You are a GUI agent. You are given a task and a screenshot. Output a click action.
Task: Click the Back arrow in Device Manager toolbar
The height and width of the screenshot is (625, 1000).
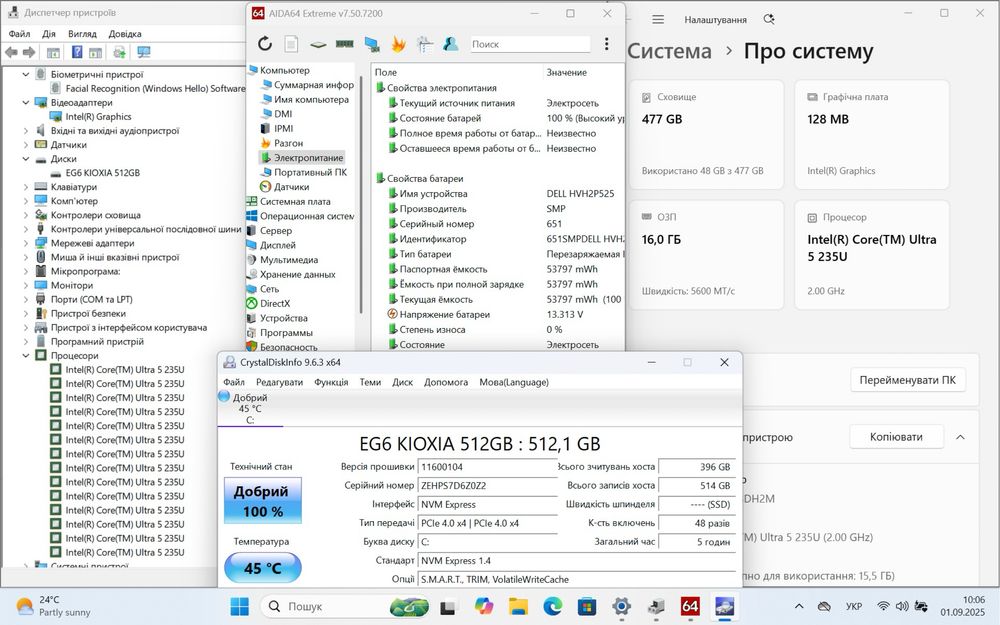point(11,52)
